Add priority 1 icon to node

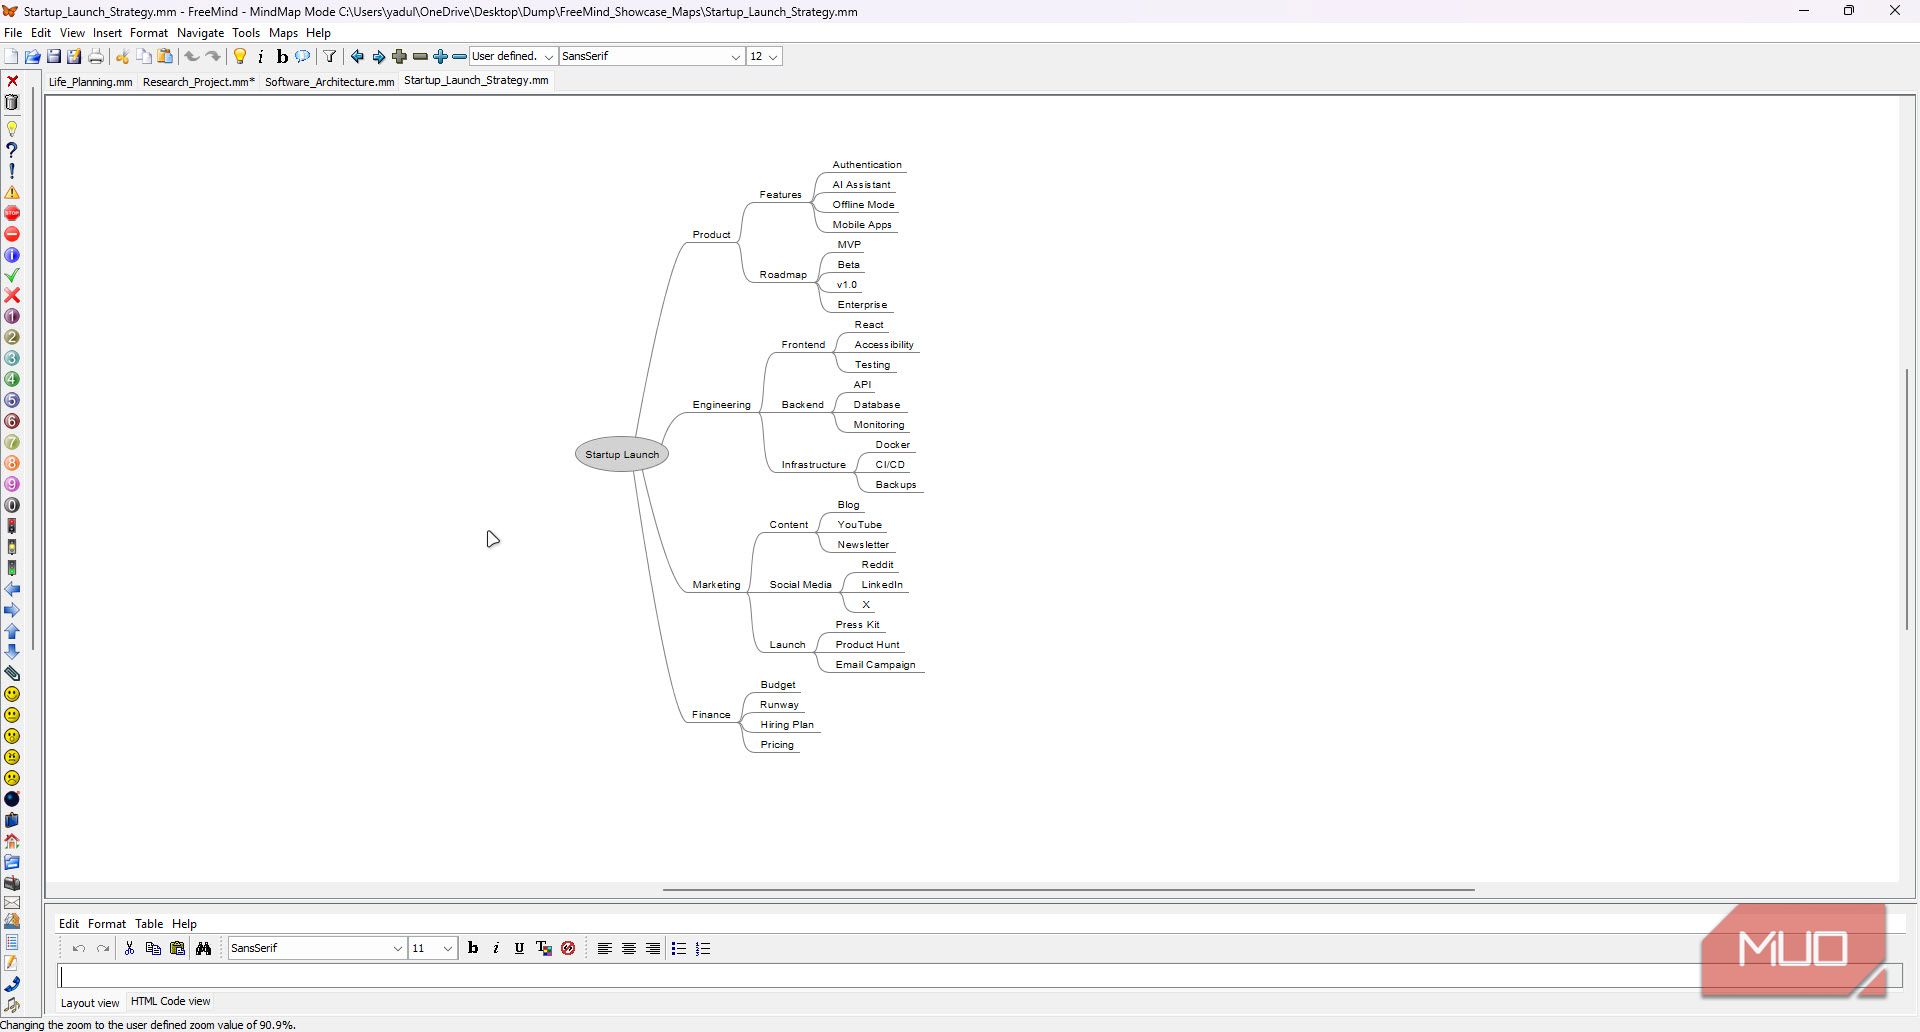tap(12, 317)
